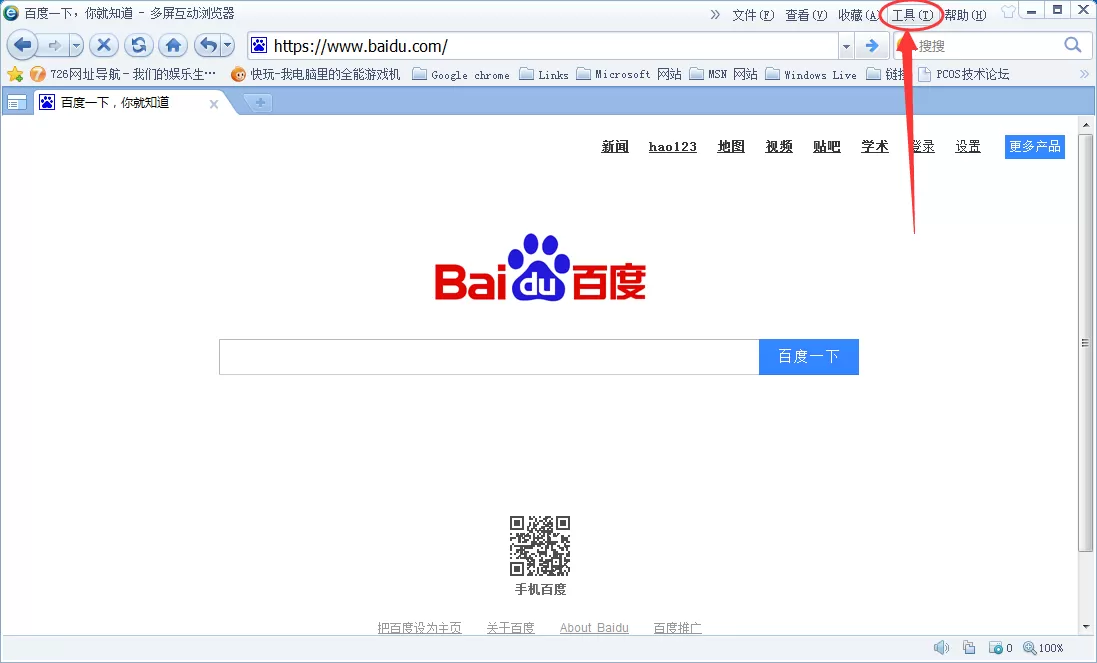Open the 726网址导航 bookmark

coord(122,74)
